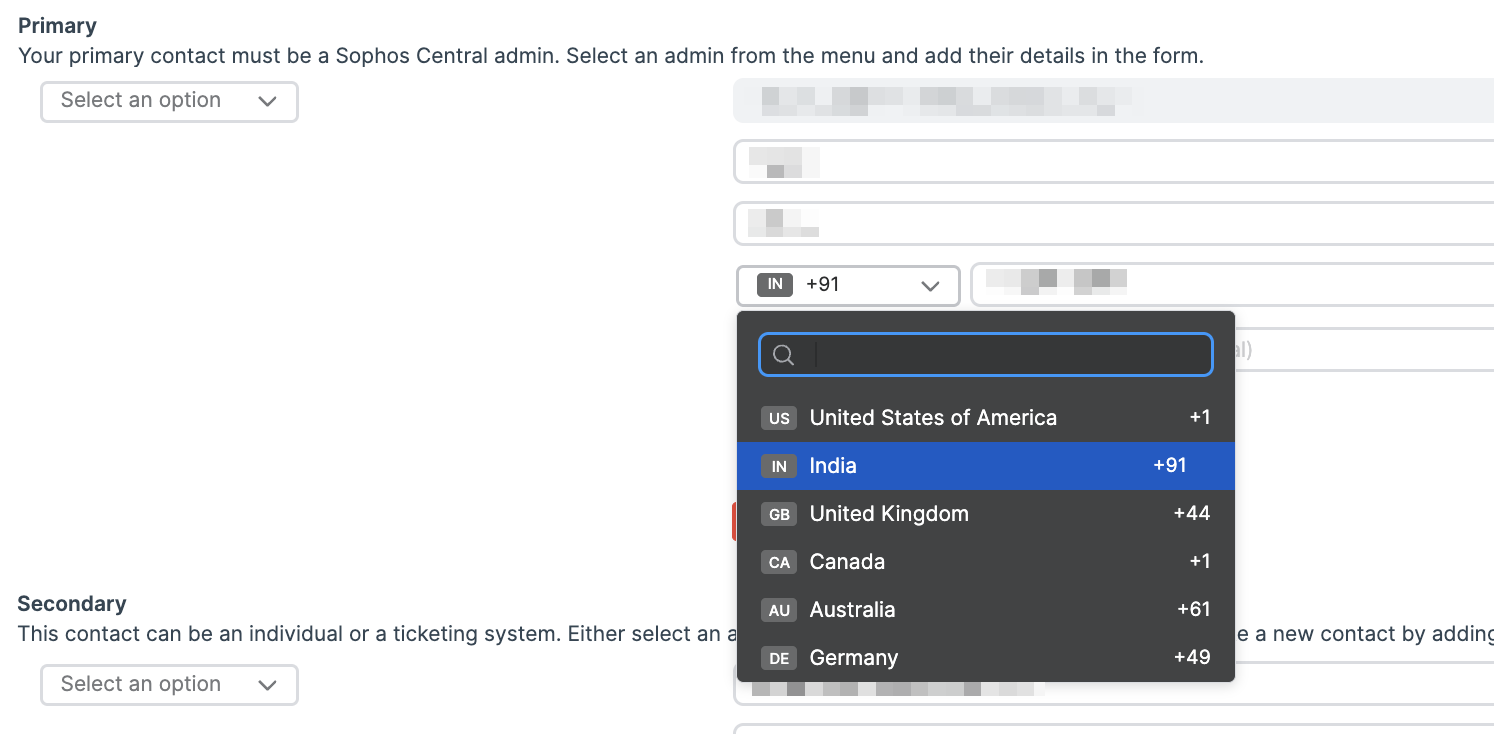1494x734 pixels.
Task: Click the AU country badge icon
Action: pos(779,610)
